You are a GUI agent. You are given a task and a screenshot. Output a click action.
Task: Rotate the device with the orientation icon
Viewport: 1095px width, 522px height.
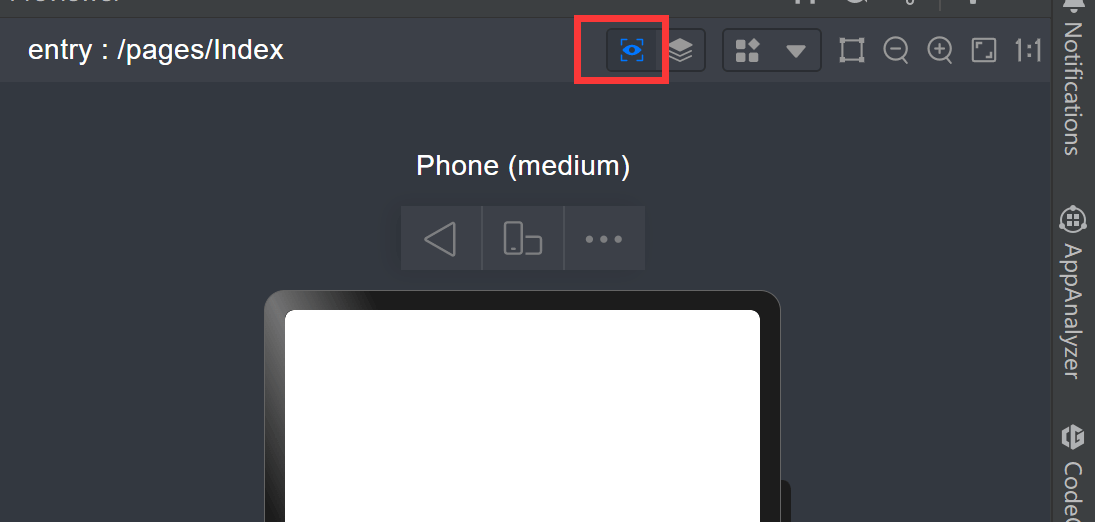(523, 238)
